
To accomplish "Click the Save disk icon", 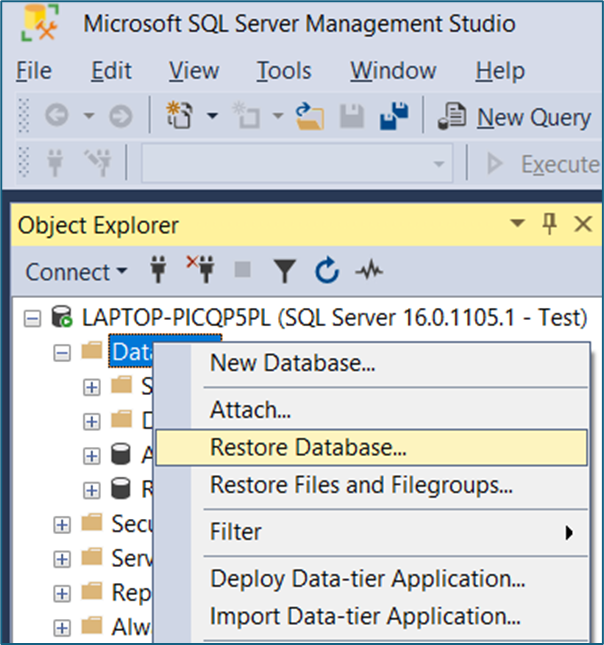I will [x=352, y=116].
